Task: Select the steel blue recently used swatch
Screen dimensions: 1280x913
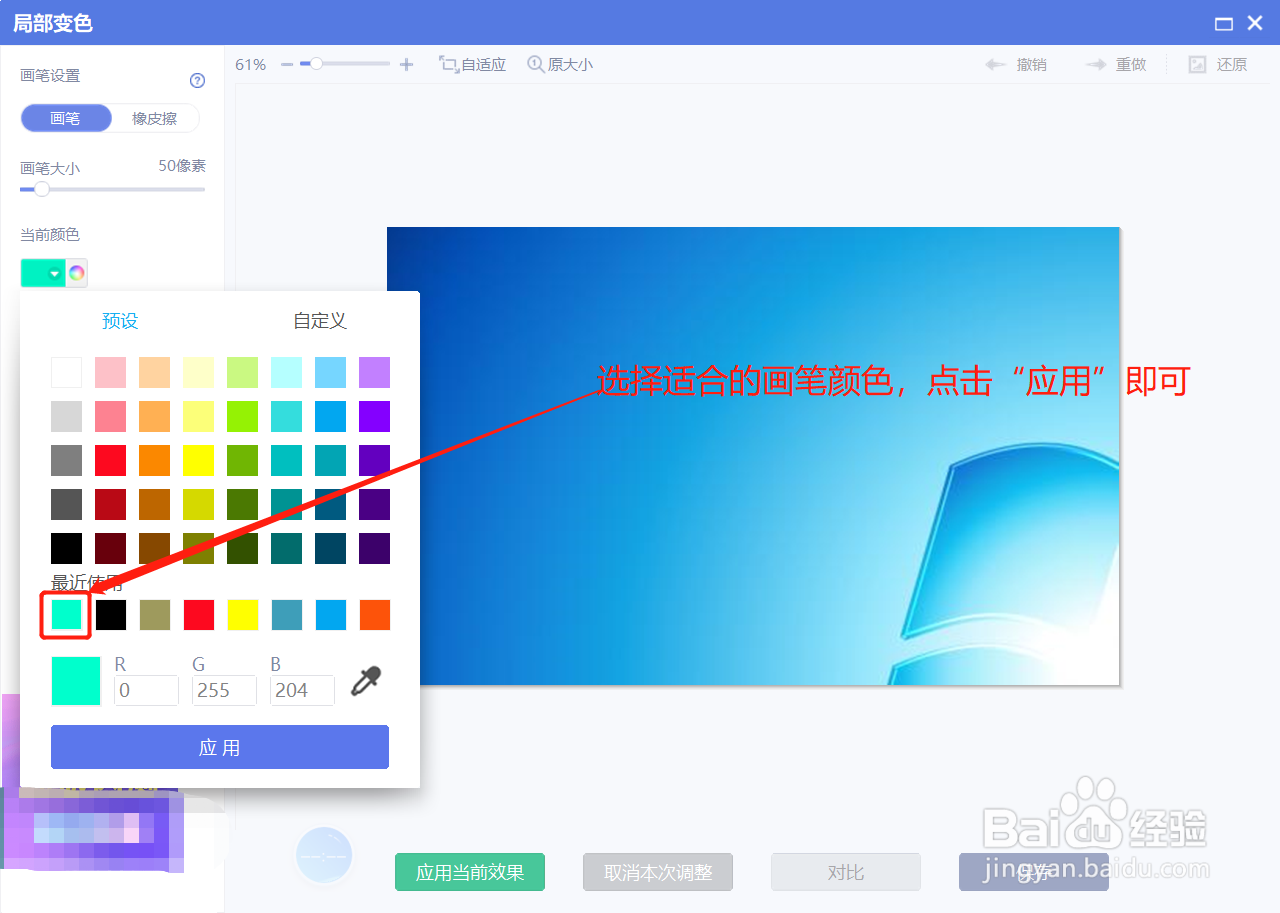Action: coord(287,614)
